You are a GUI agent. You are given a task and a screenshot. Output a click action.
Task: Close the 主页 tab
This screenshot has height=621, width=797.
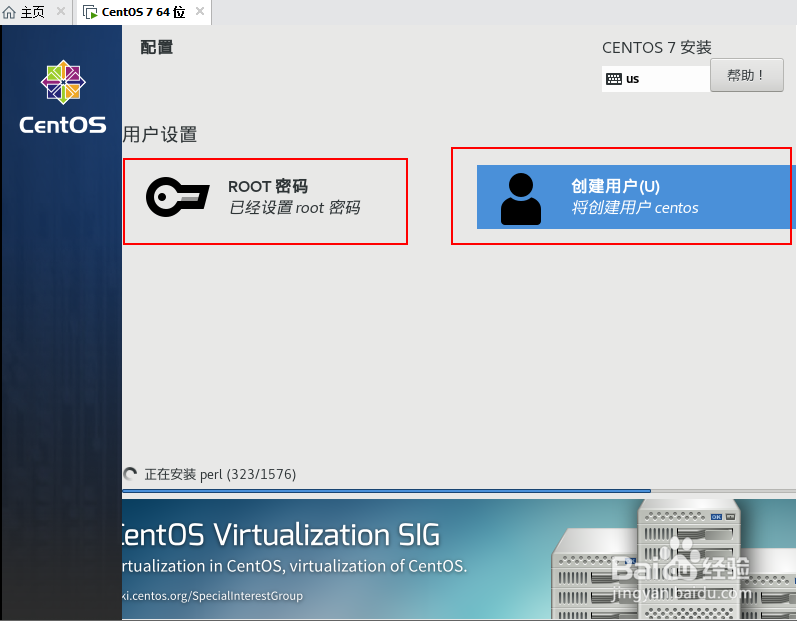click(x=60, y=11)
